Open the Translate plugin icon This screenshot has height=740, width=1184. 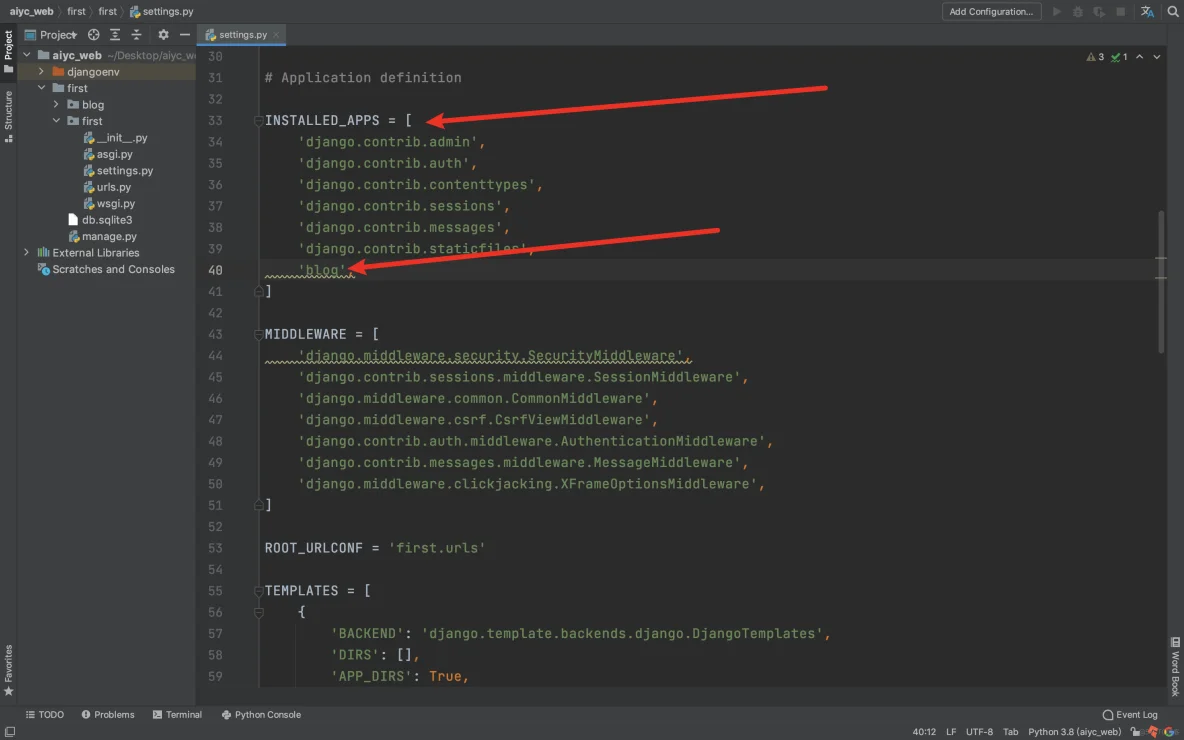click(x=1147, y=11)
